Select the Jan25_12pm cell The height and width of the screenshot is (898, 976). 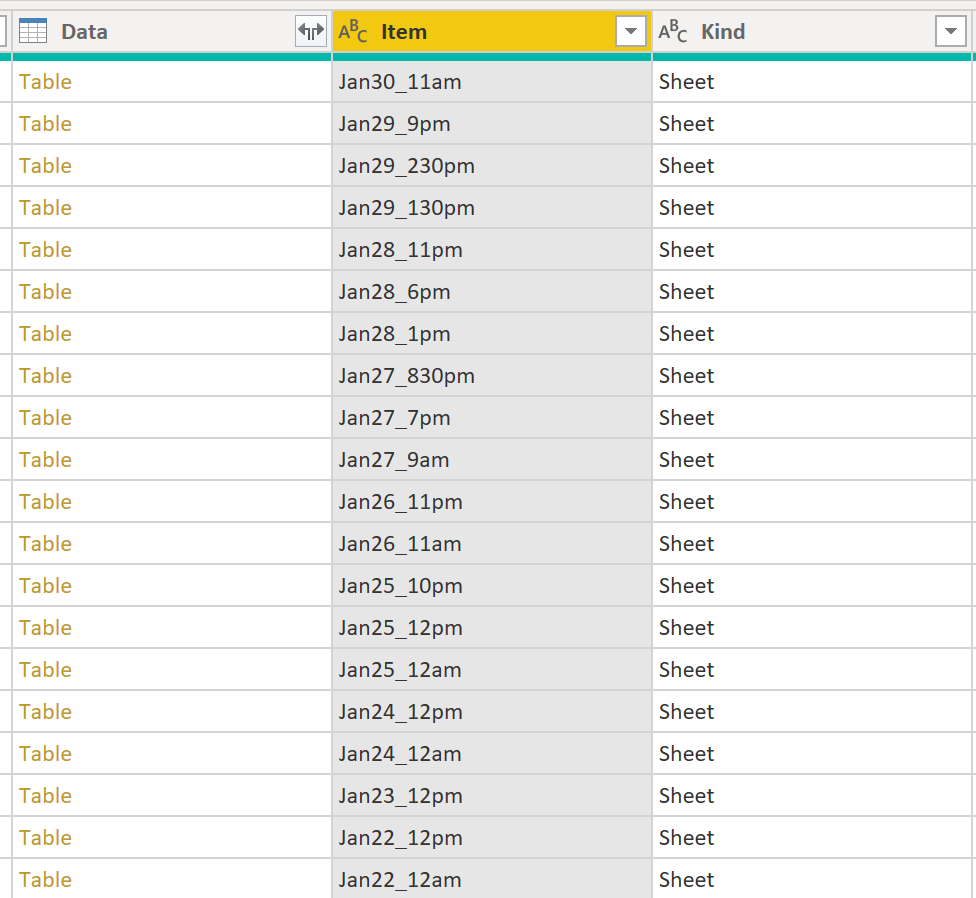pyautogui.click(x=492, y=628)
